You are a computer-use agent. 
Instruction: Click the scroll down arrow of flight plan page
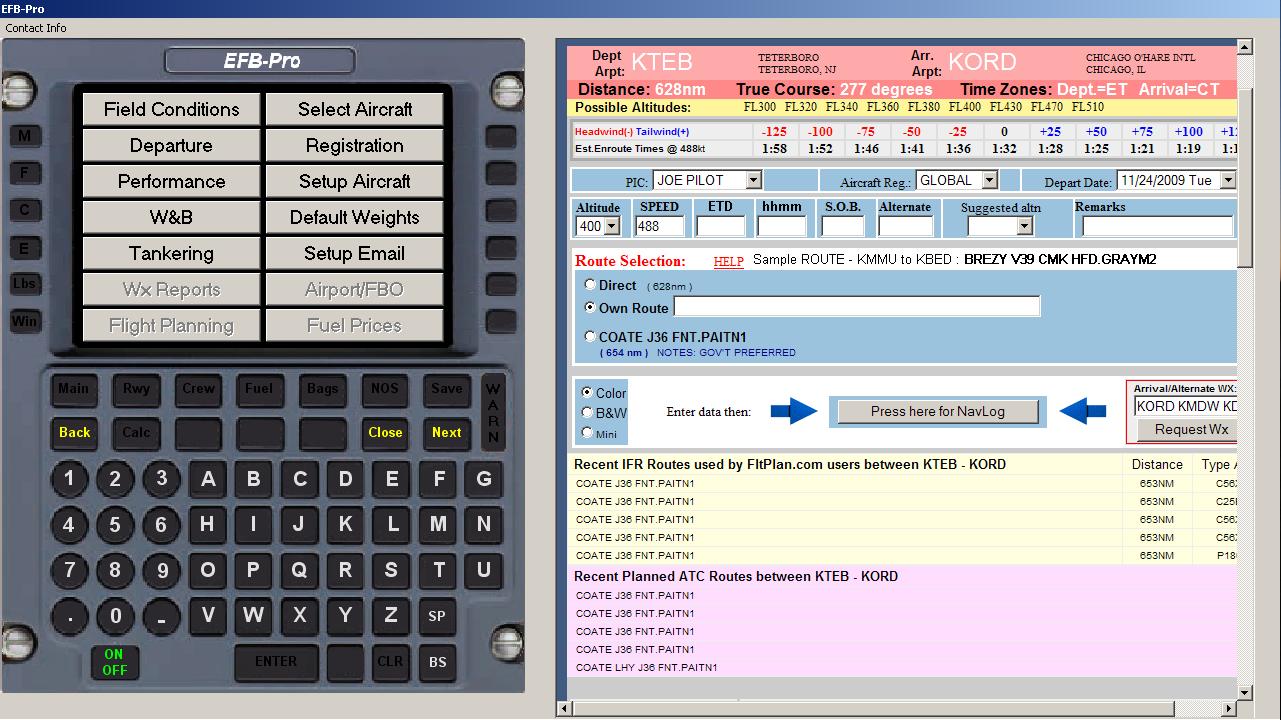(1245, 693)
